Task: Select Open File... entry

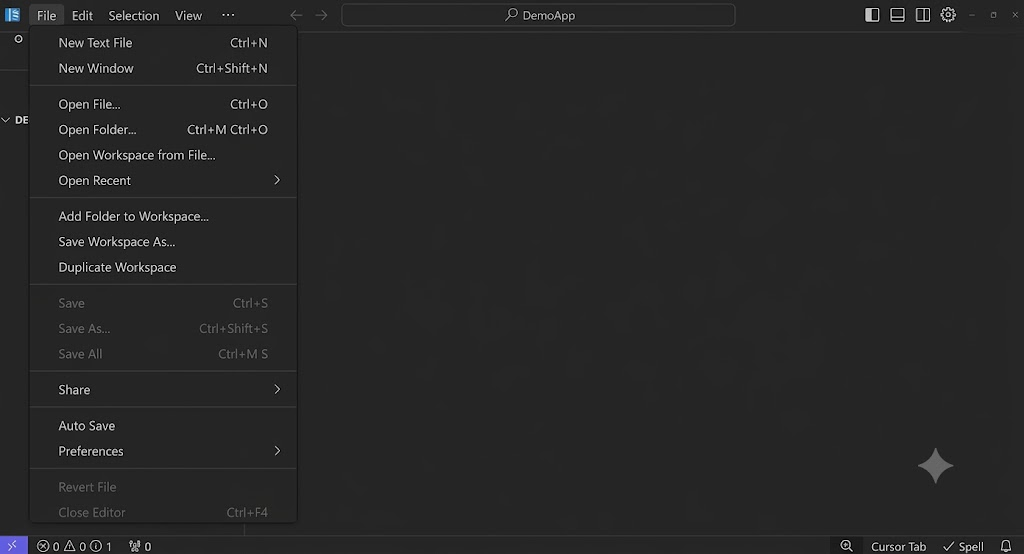Action: click(163, 104)
